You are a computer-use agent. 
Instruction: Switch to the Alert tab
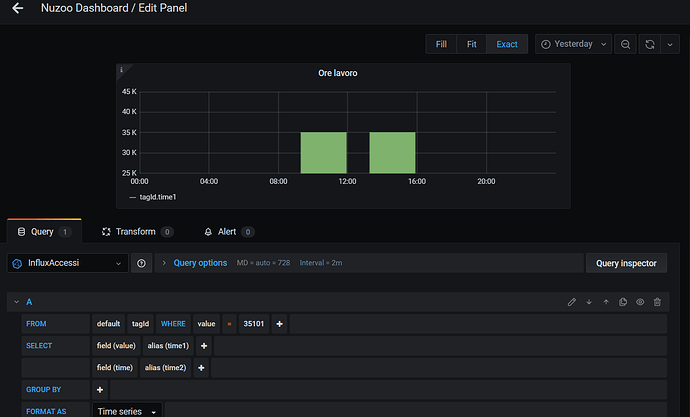[229, 231]
